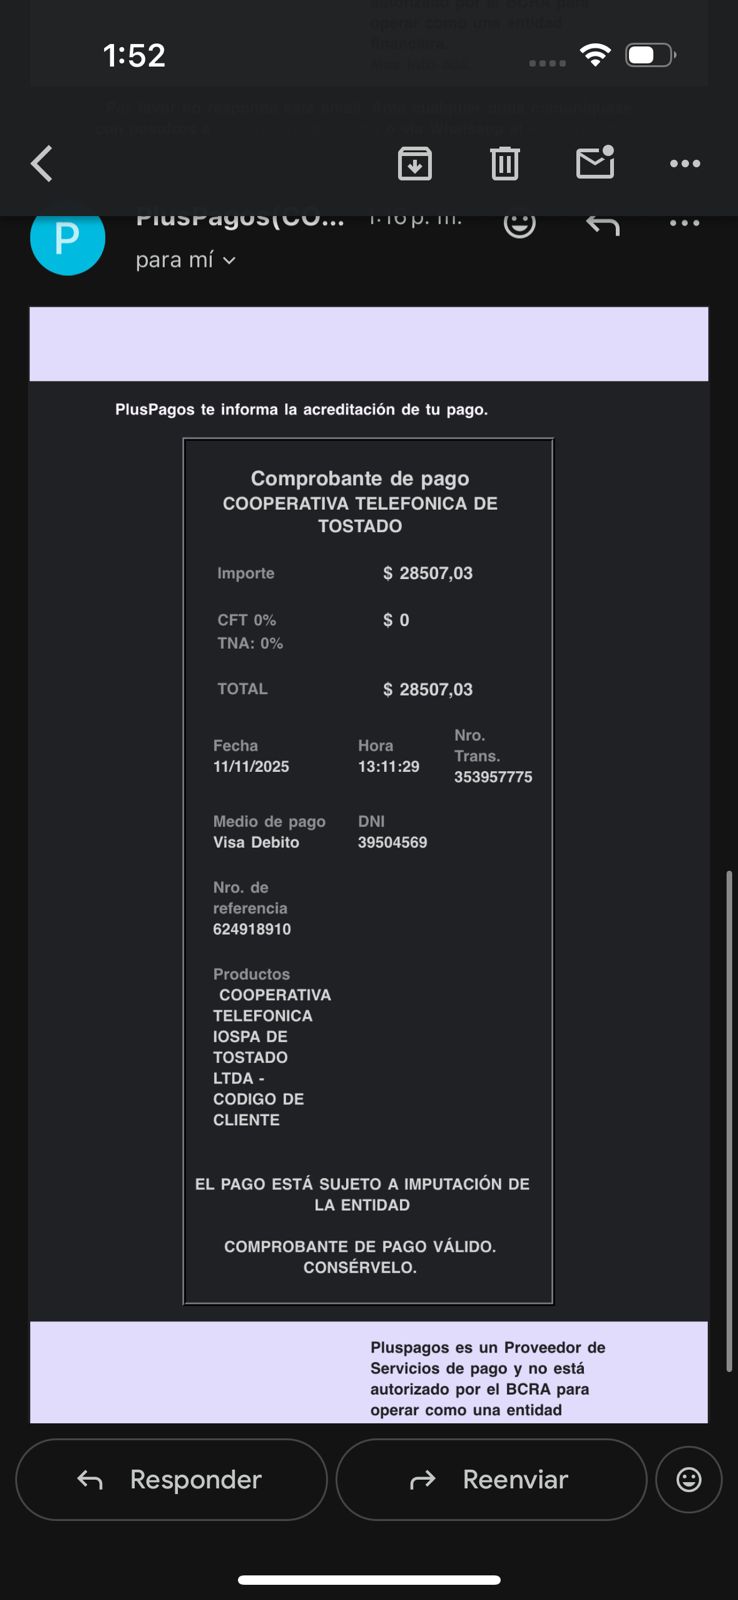
Task: Tap the reference number 624918910
Action: pos(252,929)
